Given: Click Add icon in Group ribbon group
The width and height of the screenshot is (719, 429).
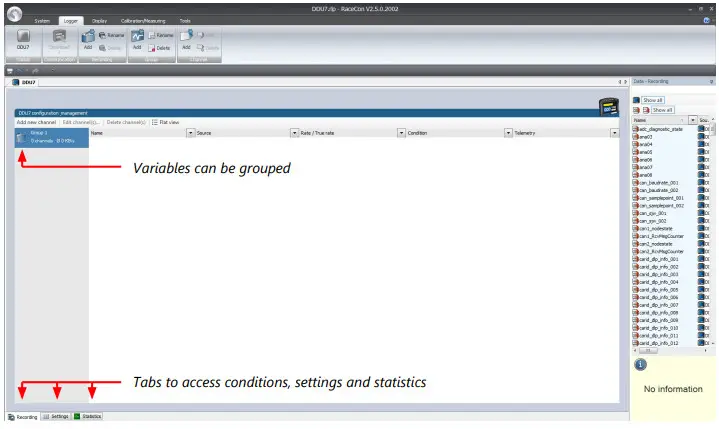Looking at the screenshot, I should coord(137,36).
